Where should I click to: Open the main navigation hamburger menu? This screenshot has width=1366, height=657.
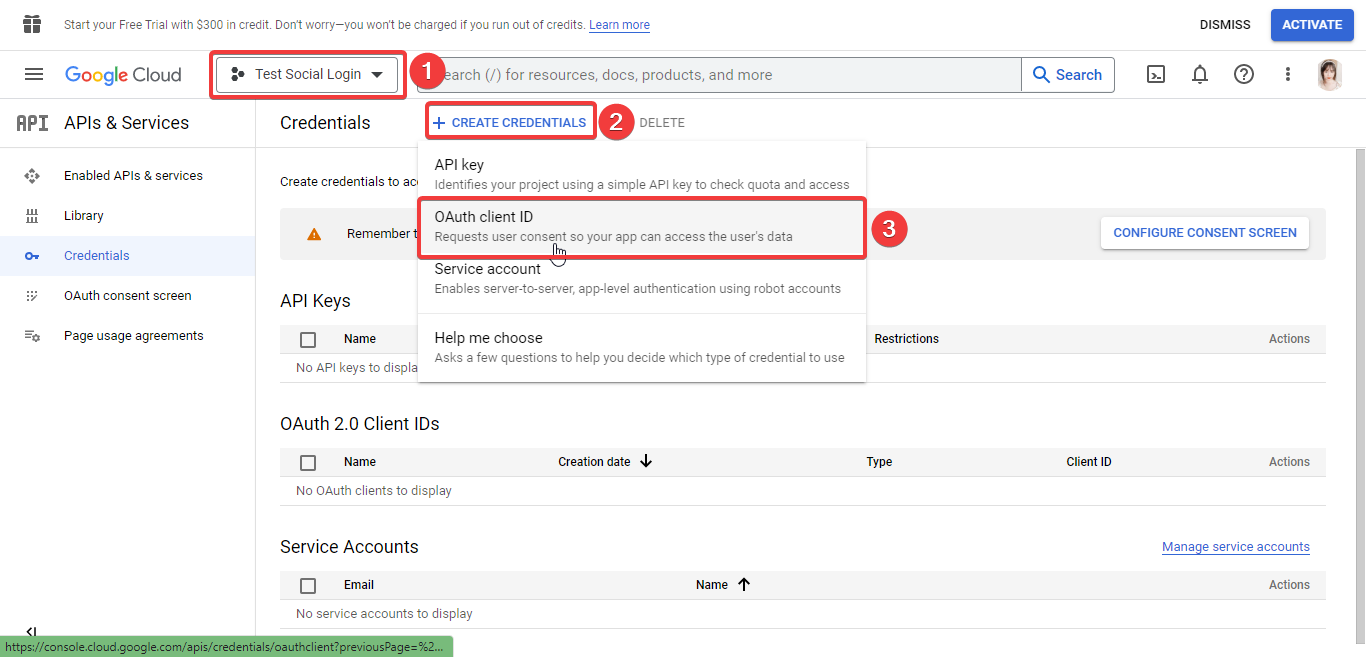pos(34,74)
